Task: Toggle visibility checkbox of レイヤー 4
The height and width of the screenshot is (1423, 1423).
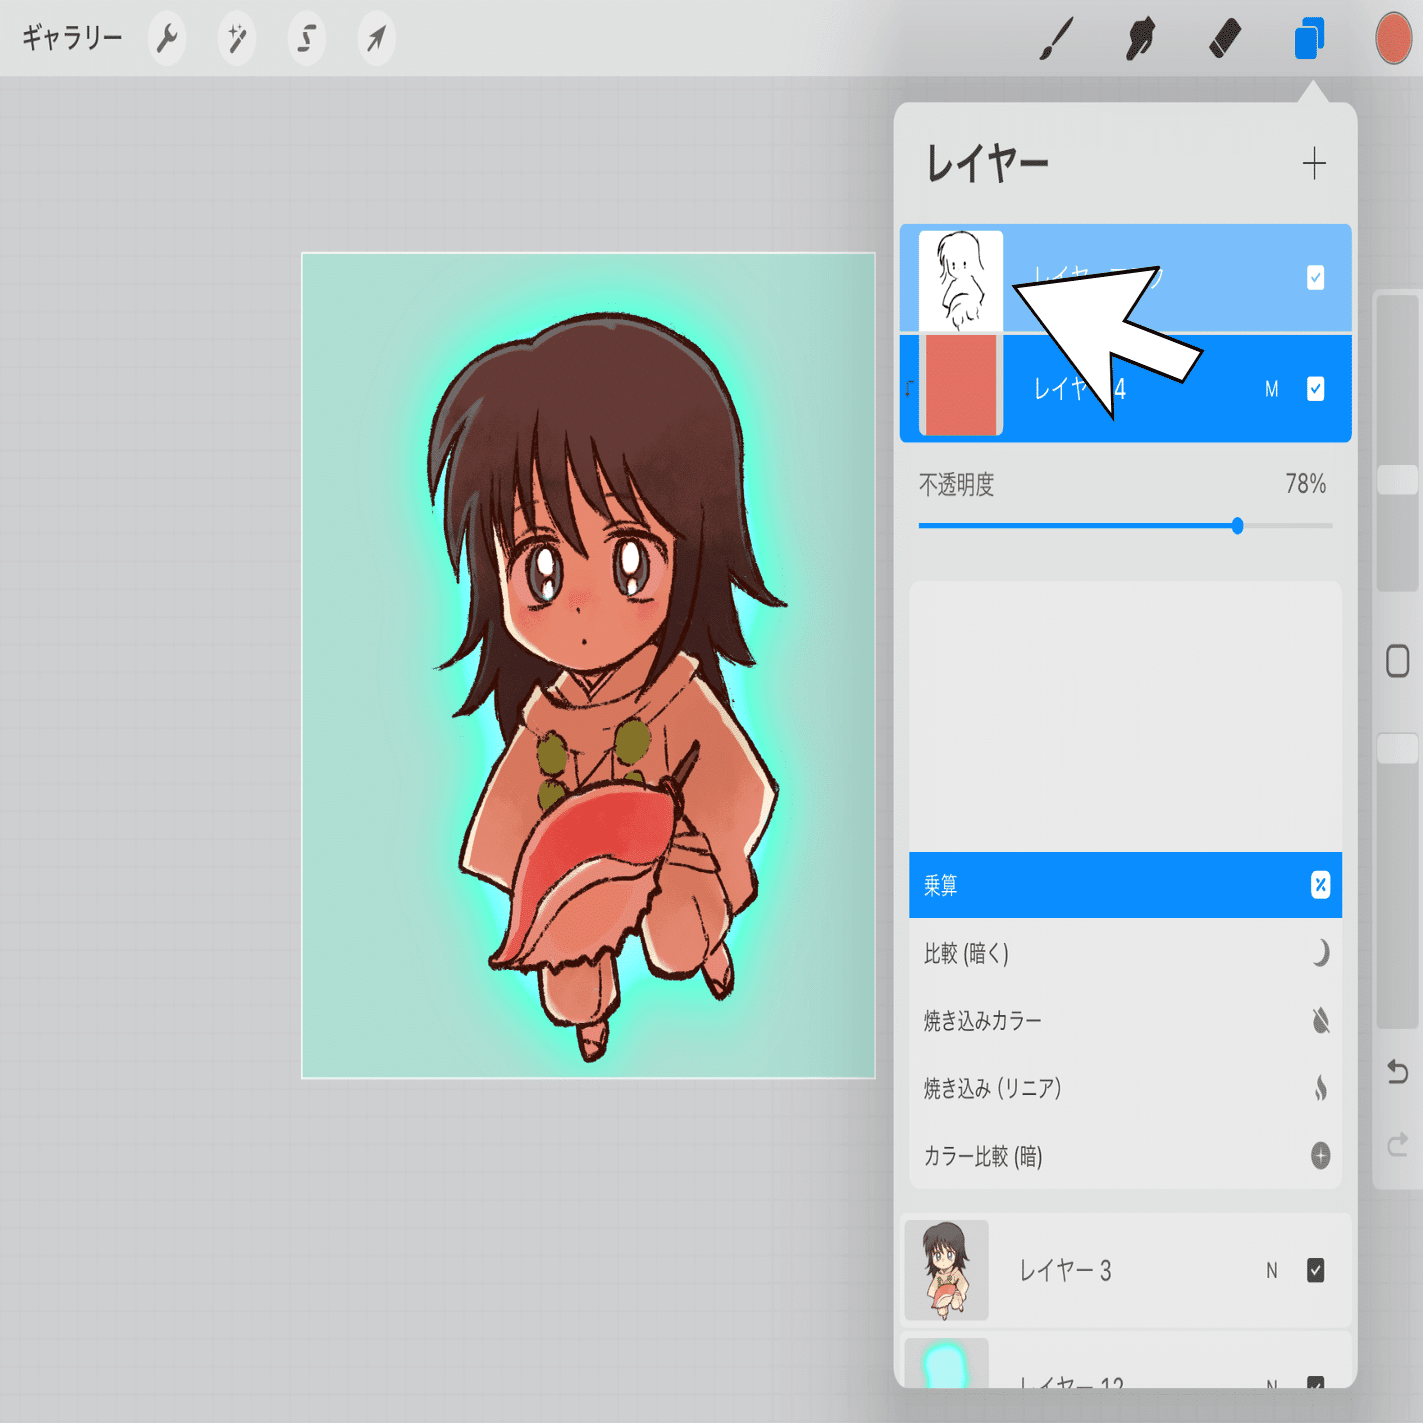Action: 1315,389
